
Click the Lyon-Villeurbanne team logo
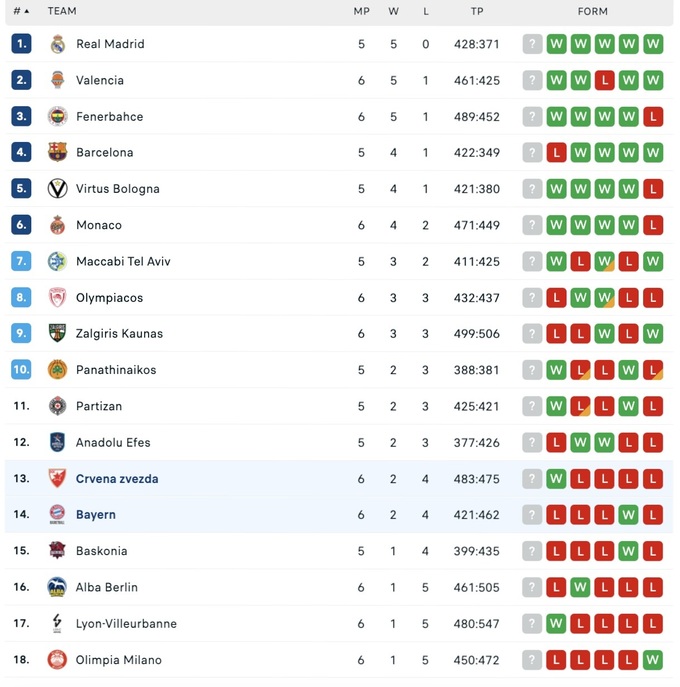[58, 624]
